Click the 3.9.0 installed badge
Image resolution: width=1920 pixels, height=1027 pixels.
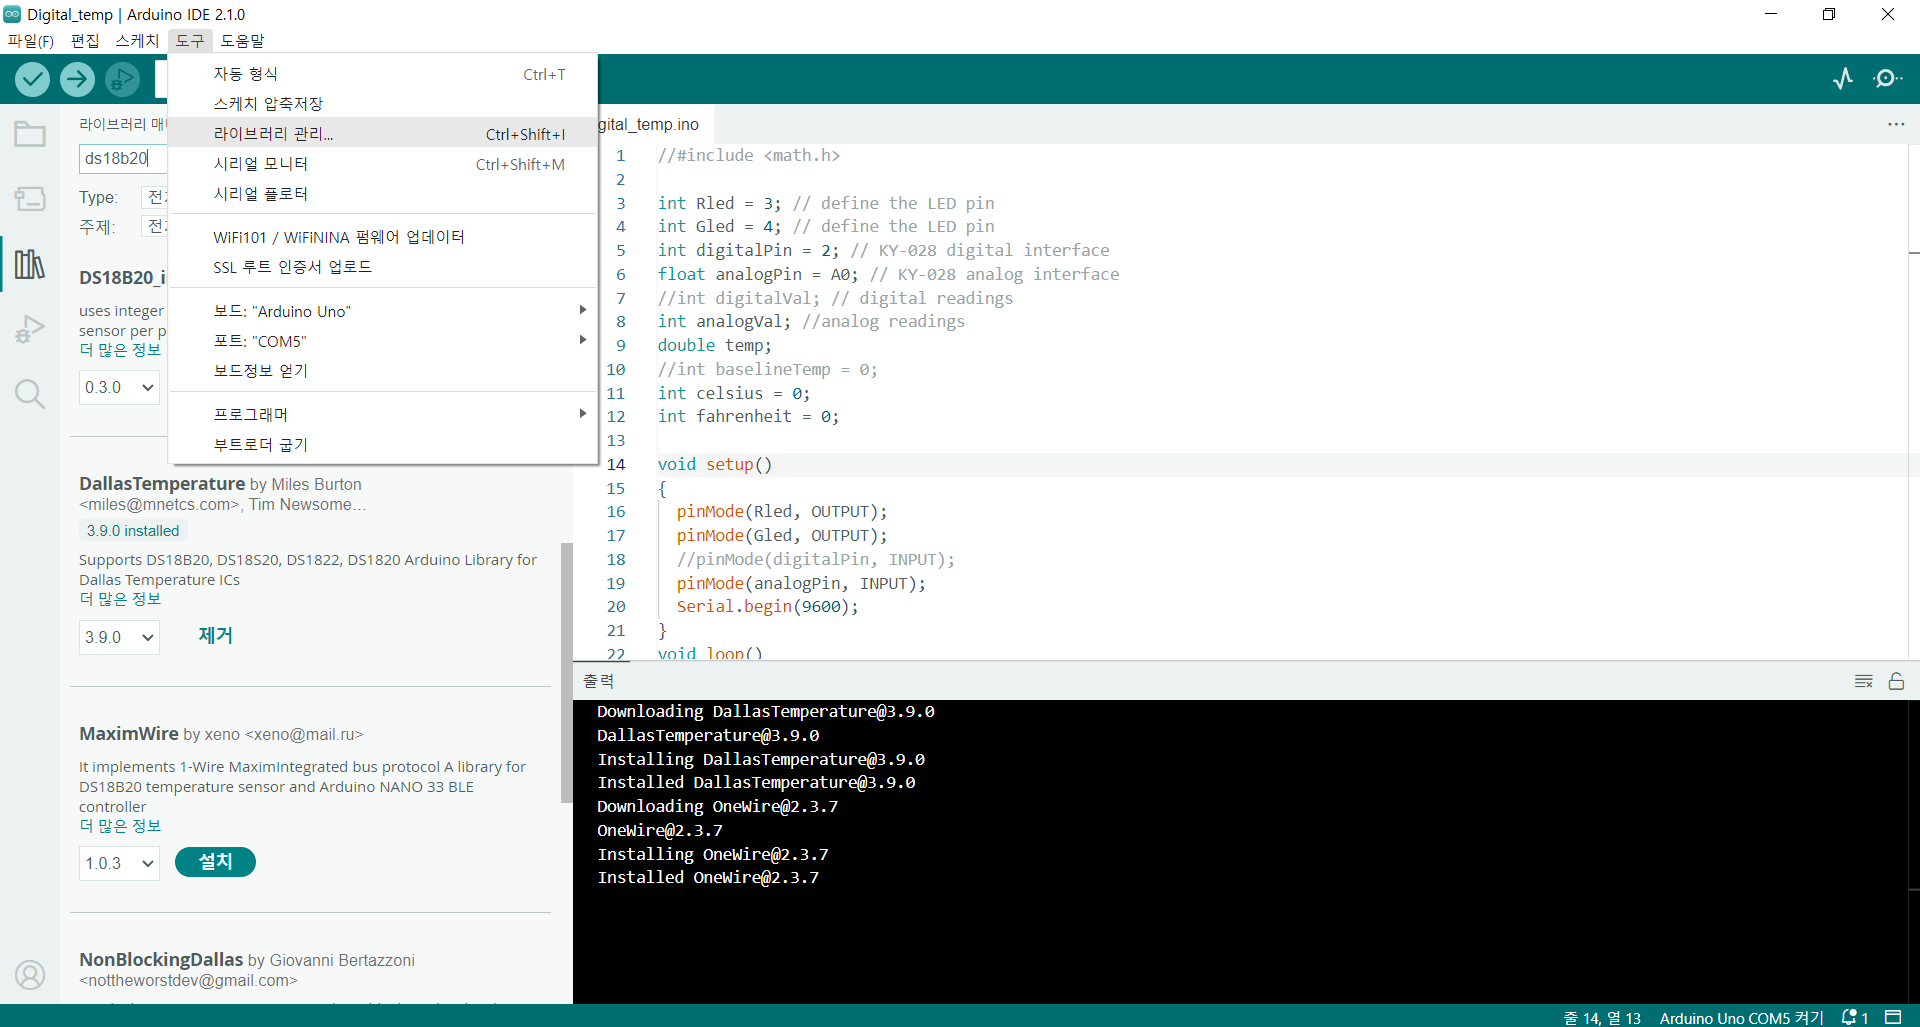(x=133, y=531)
